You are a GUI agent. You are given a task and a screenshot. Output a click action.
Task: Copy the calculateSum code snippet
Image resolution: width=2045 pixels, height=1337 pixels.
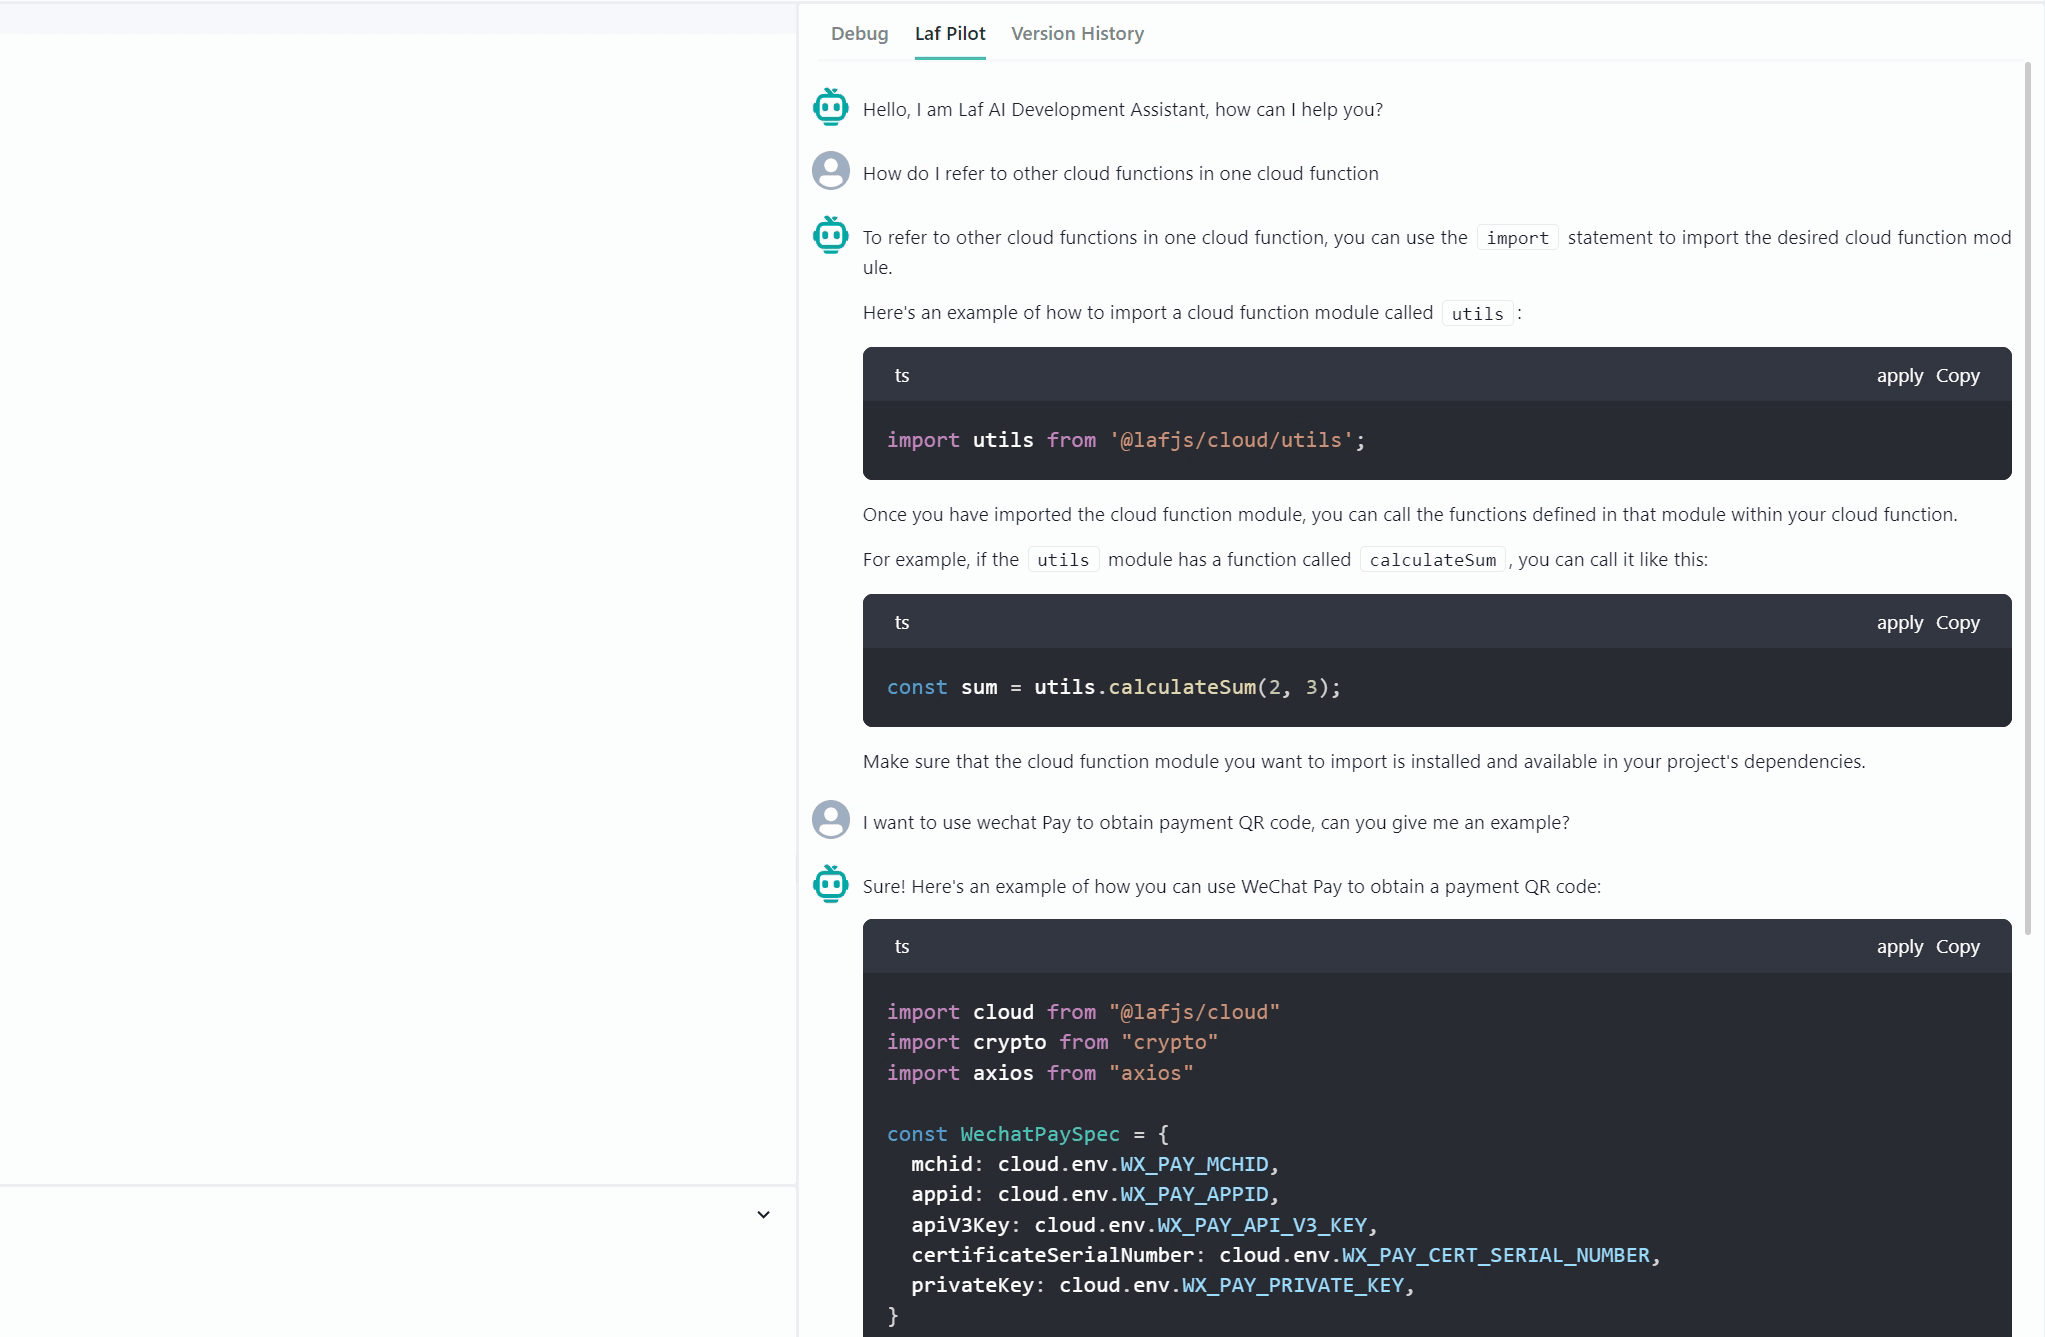click(x=1957, y=623)
